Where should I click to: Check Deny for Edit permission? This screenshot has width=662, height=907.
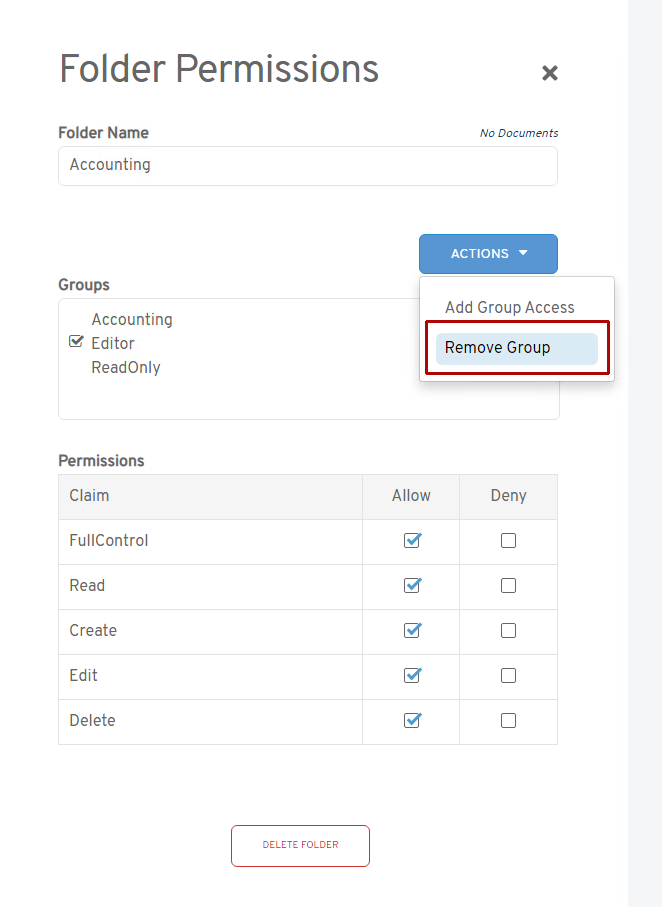pos(508,676)
